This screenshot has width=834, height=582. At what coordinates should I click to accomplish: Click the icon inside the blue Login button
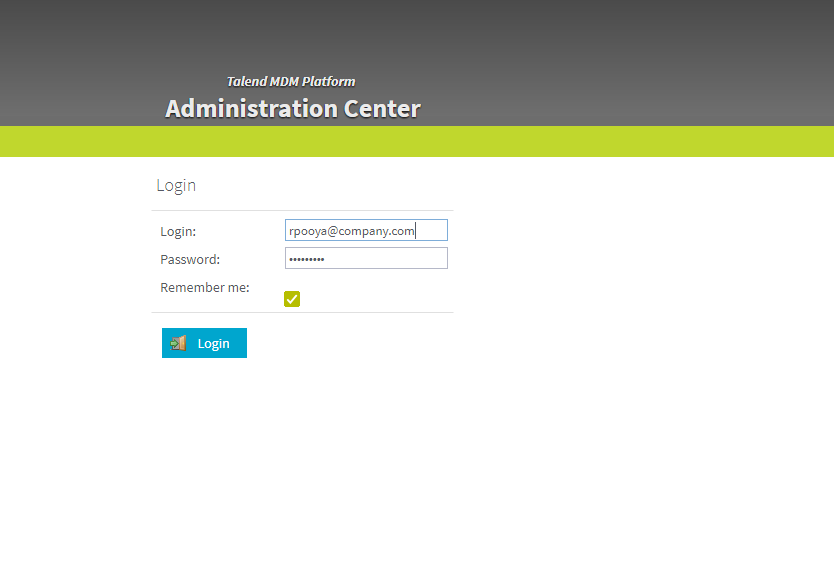tap(179, 343)
